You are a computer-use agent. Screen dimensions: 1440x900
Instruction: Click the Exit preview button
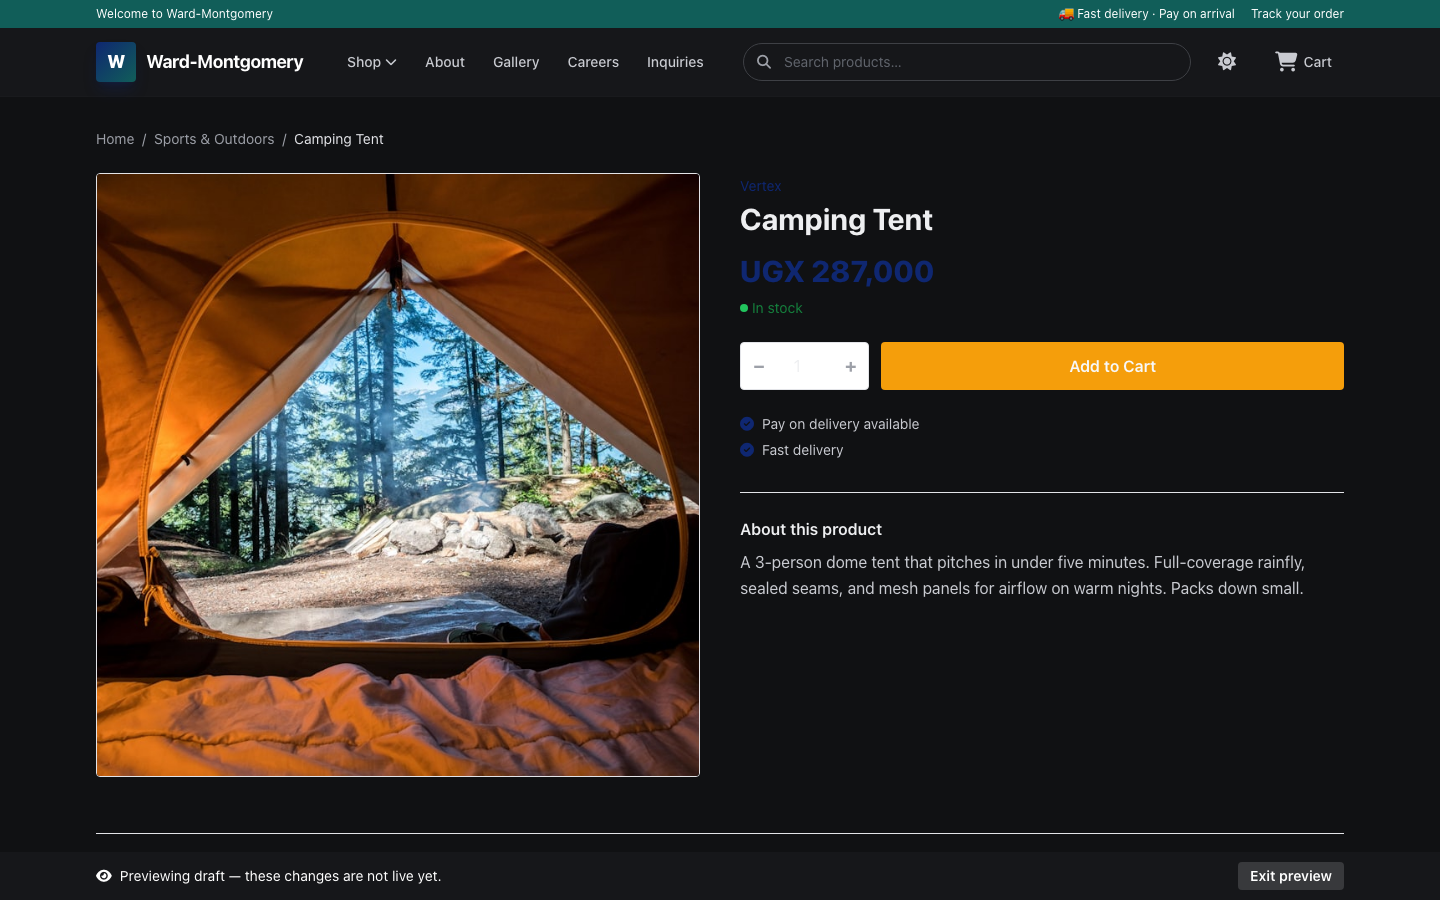pyautogui.click(x=1290, y=876)
